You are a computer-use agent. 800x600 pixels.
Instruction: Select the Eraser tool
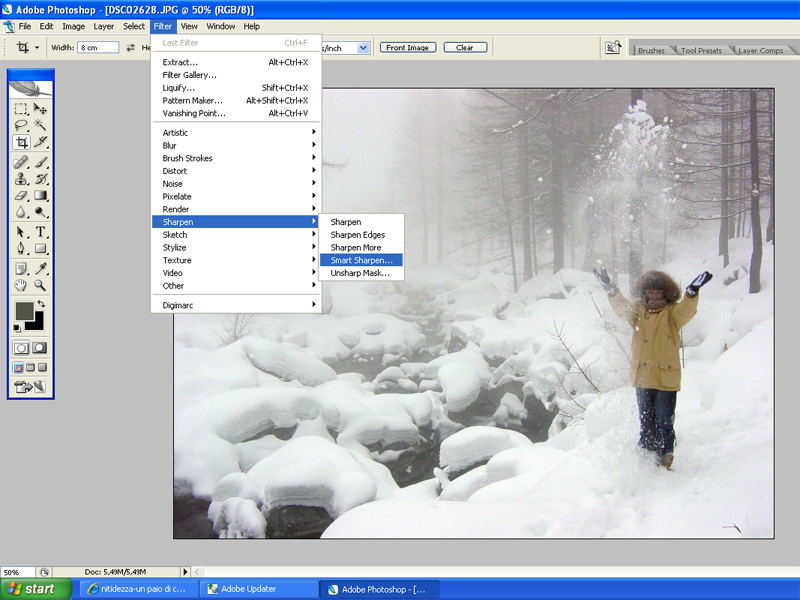pos(21,195)
